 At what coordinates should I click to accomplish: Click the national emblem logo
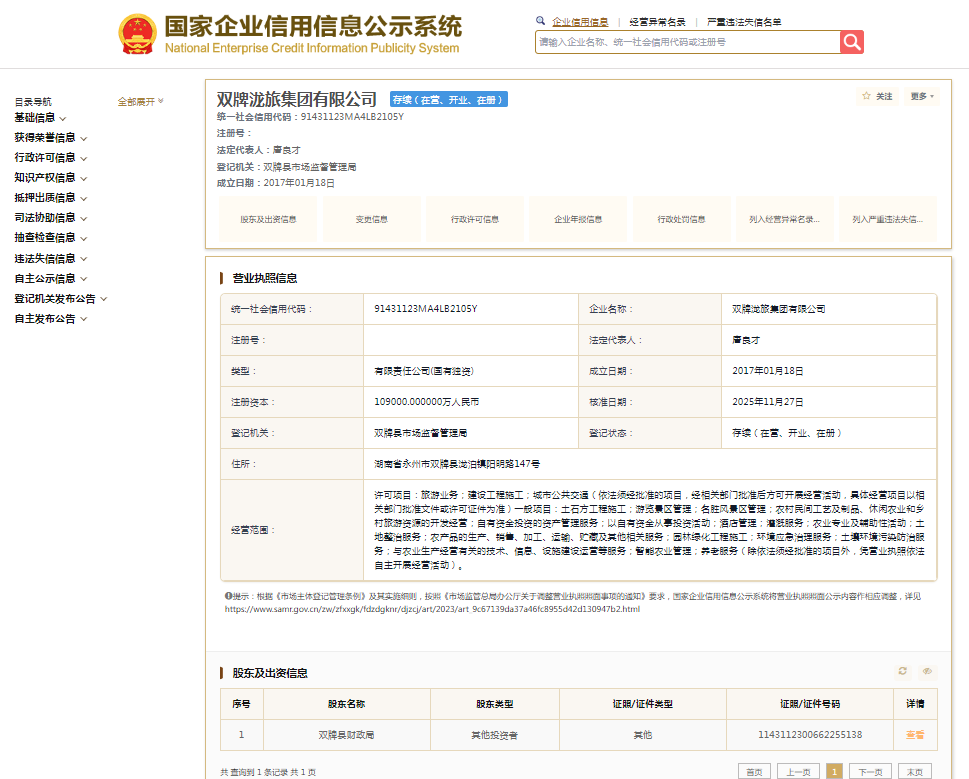point(137,35)
